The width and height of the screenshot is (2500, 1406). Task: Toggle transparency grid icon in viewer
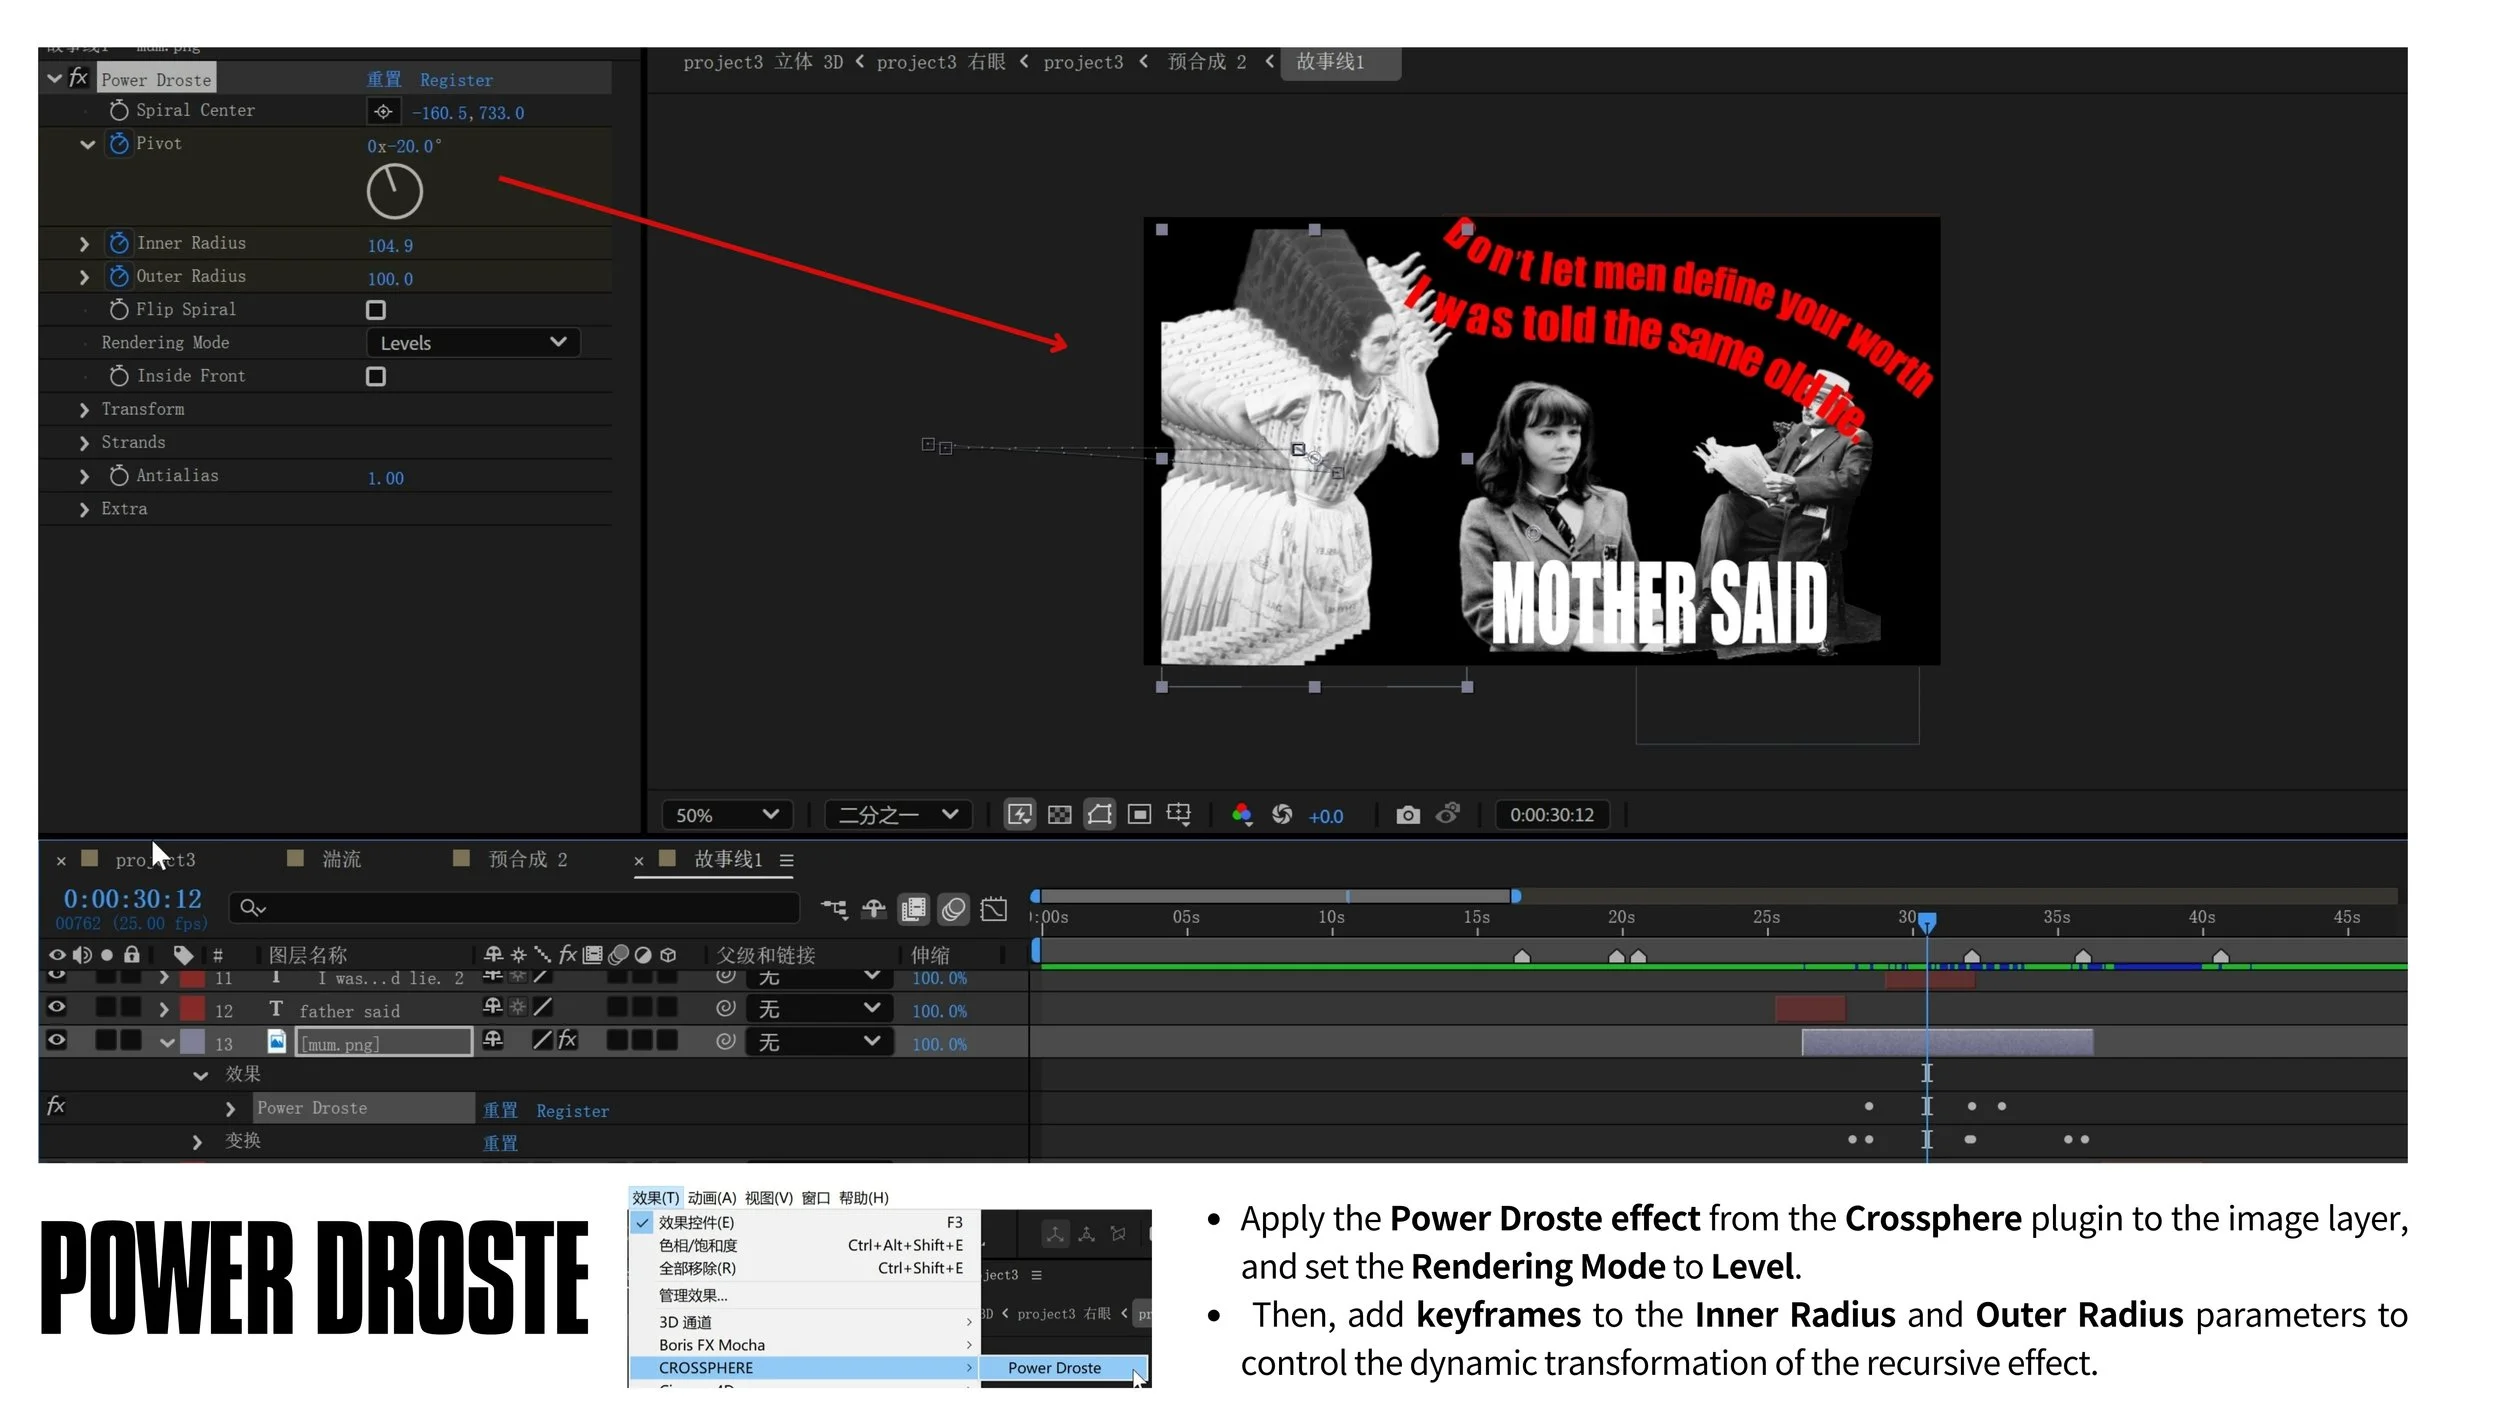1059,815
